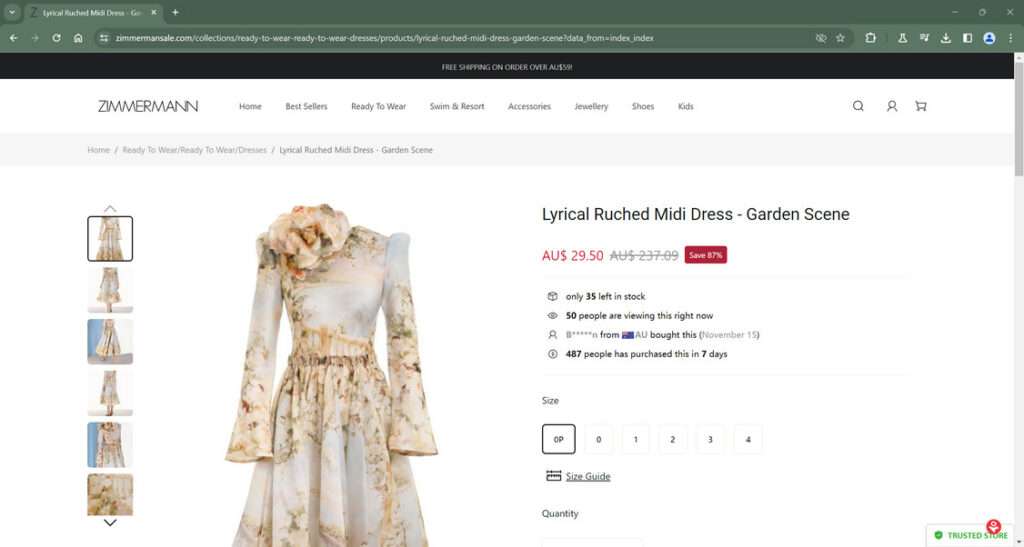Click the AU$ 29.50 sale price

pos(572,256)
